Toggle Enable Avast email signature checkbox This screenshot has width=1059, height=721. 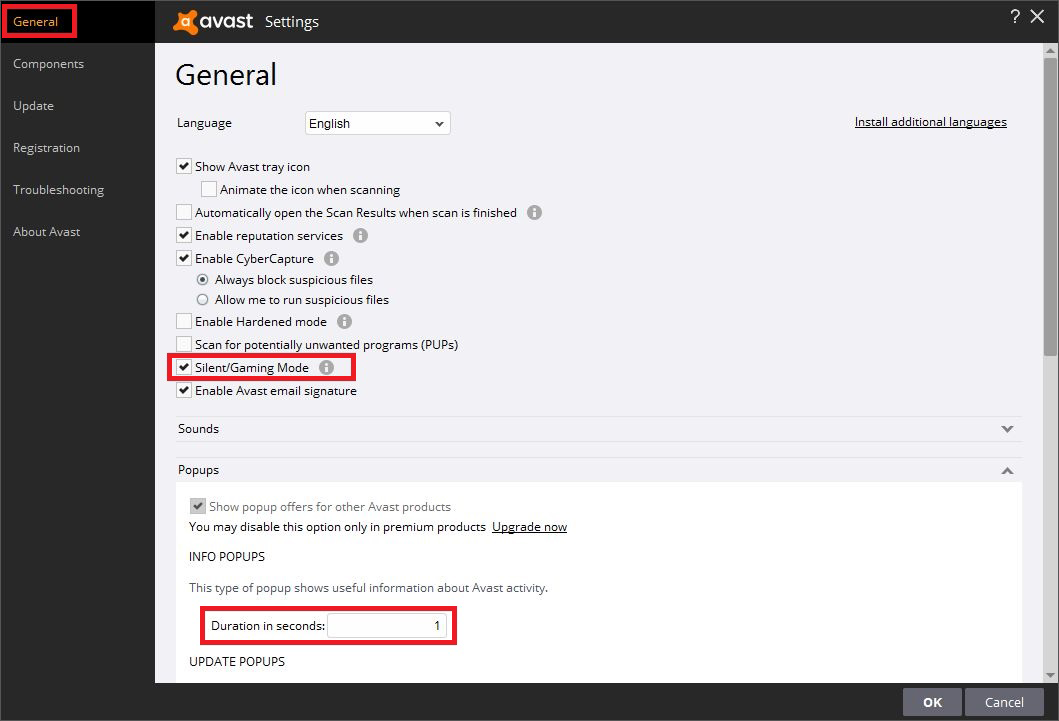(x=184, y=390)
